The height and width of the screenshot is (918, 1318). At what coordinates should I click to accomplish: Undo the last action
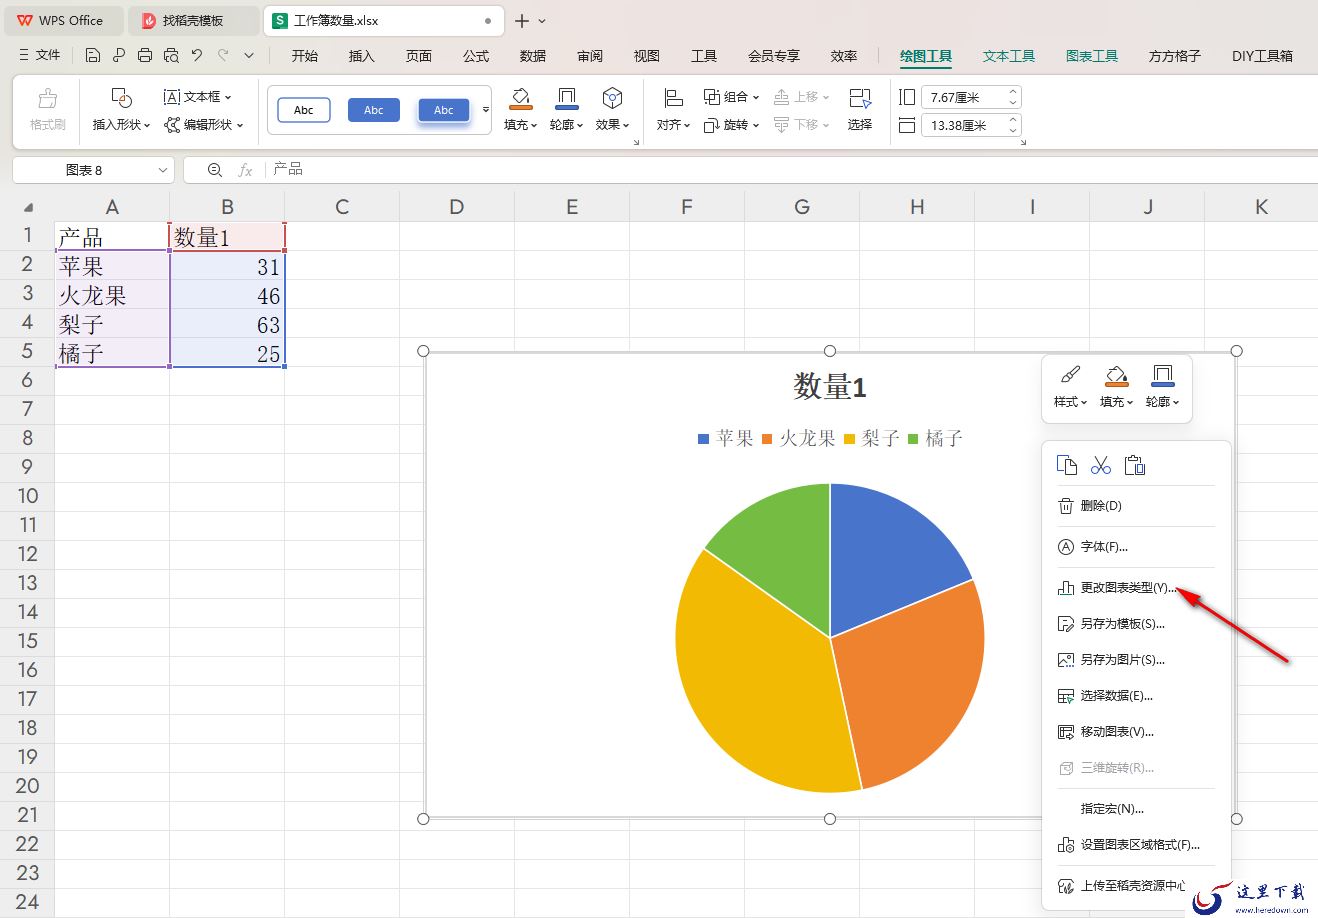click(197, 55)
